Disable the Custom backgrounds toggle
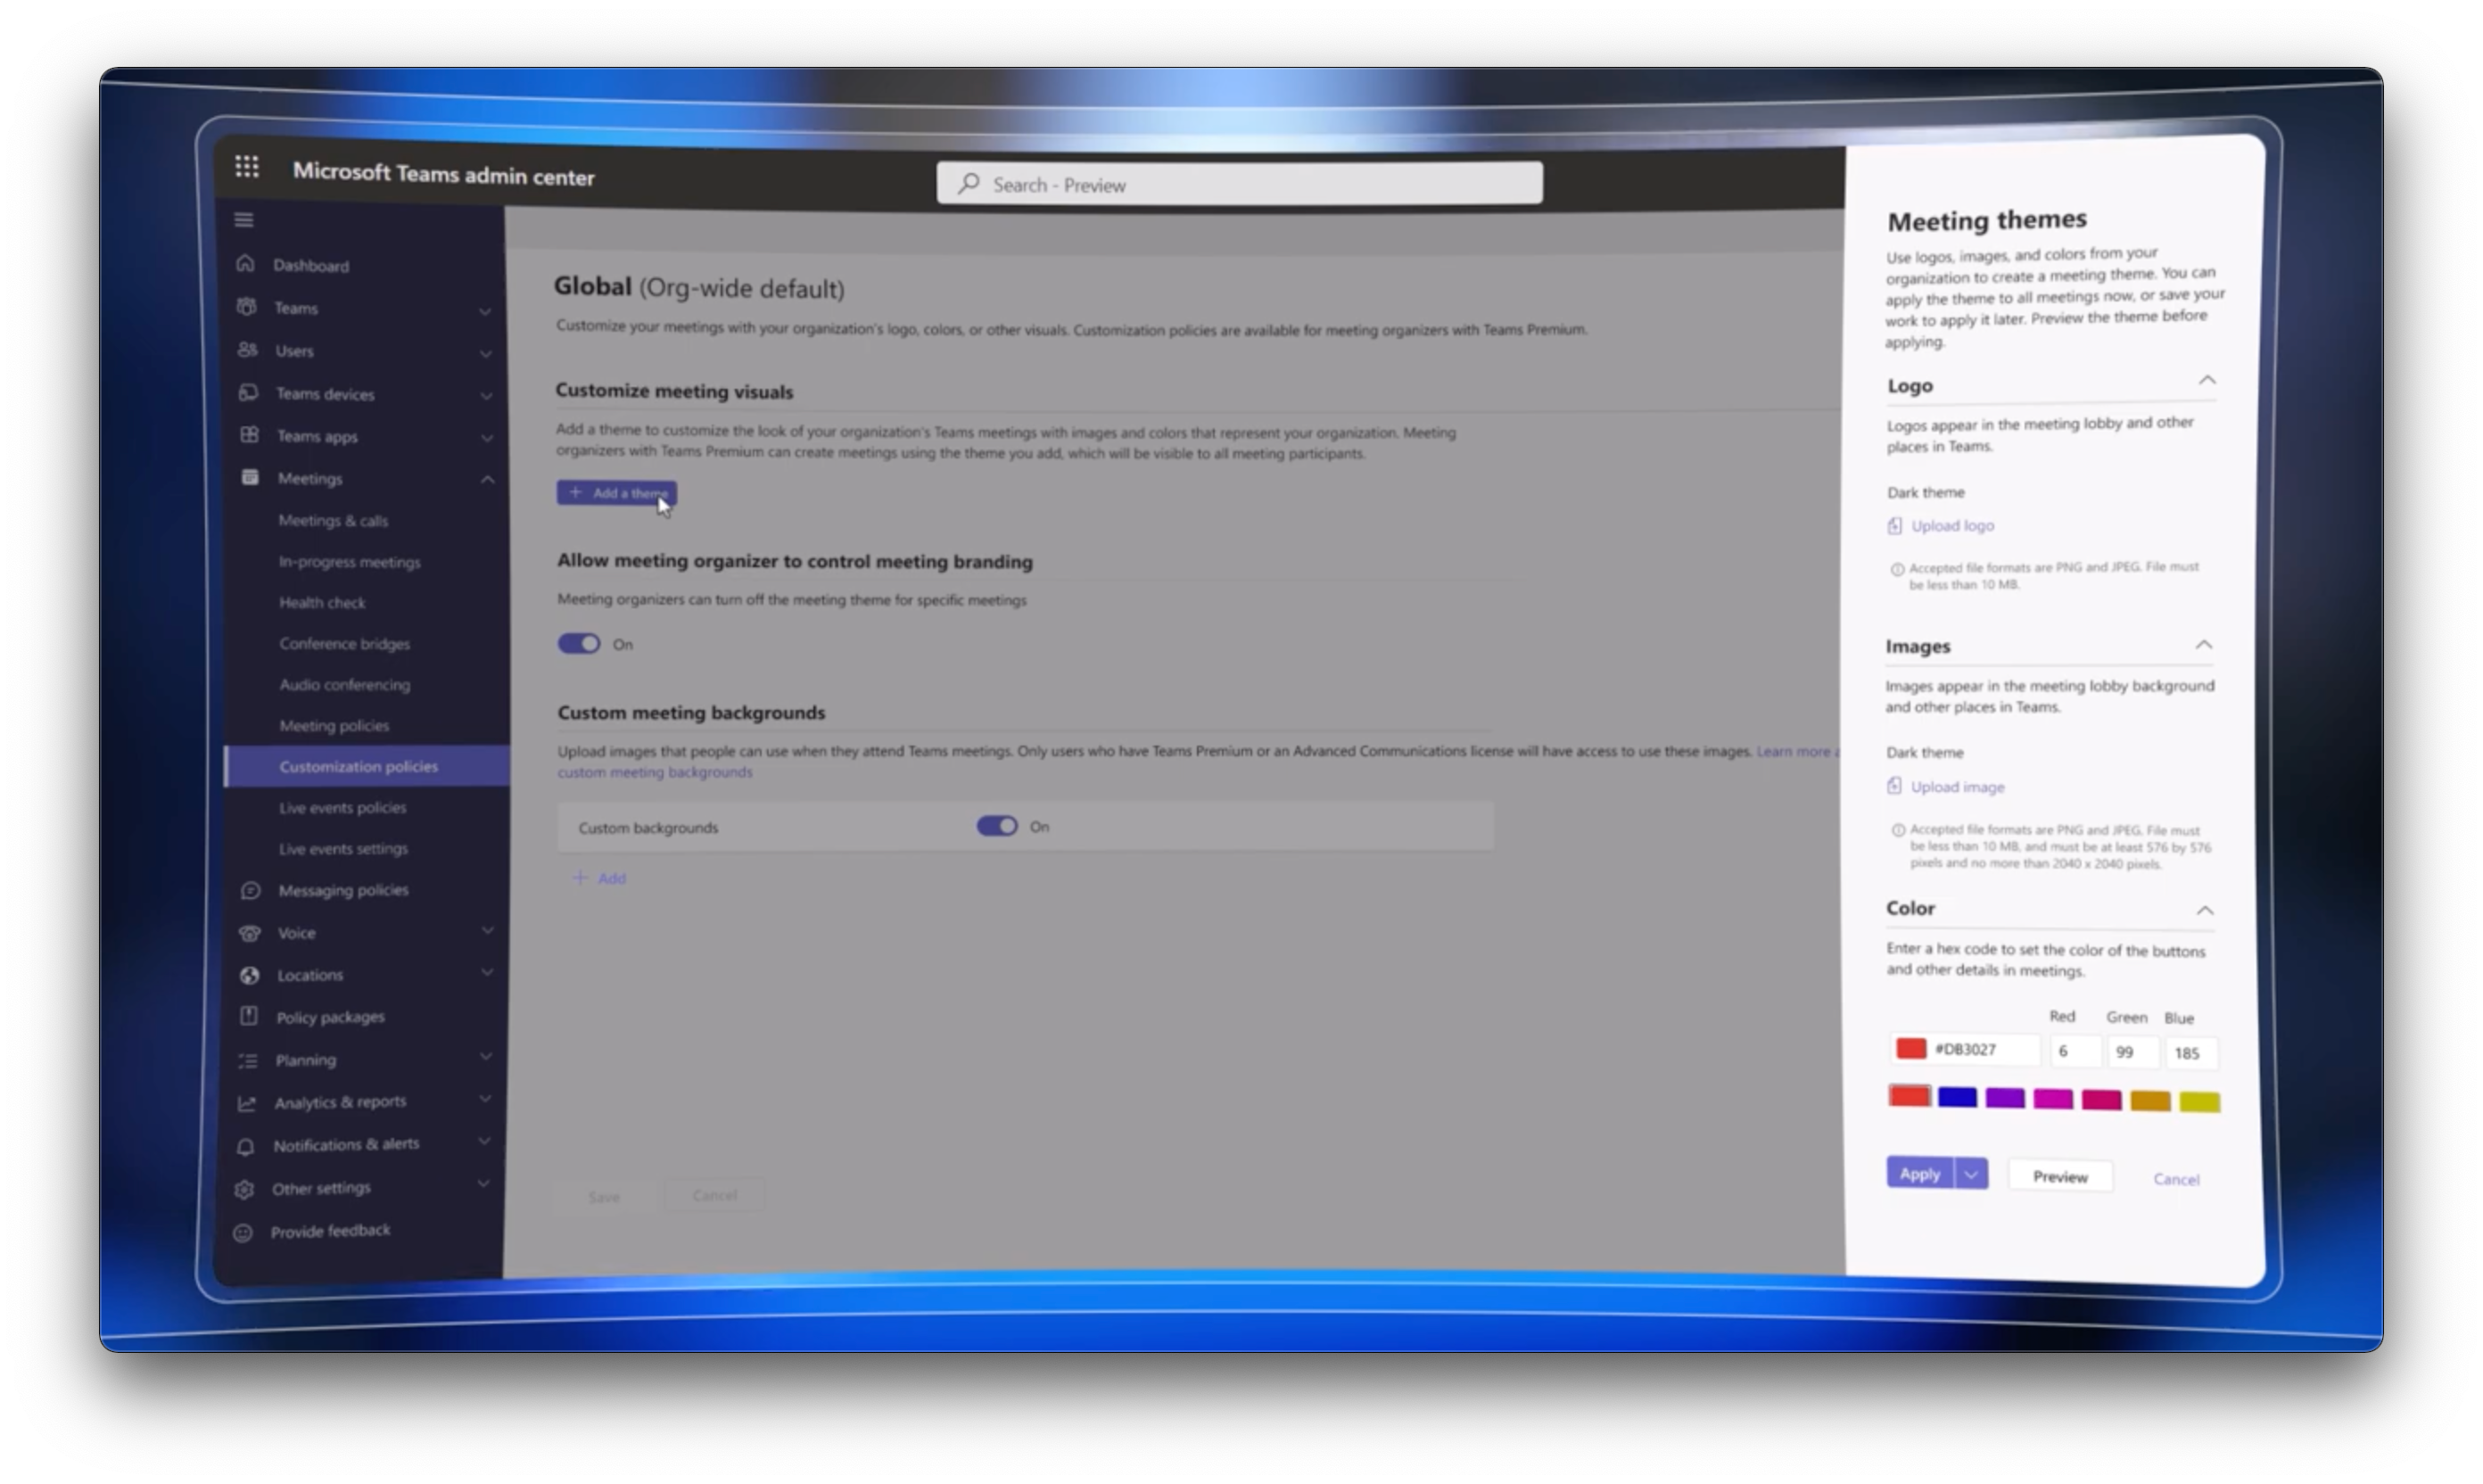 coord(995,826)
